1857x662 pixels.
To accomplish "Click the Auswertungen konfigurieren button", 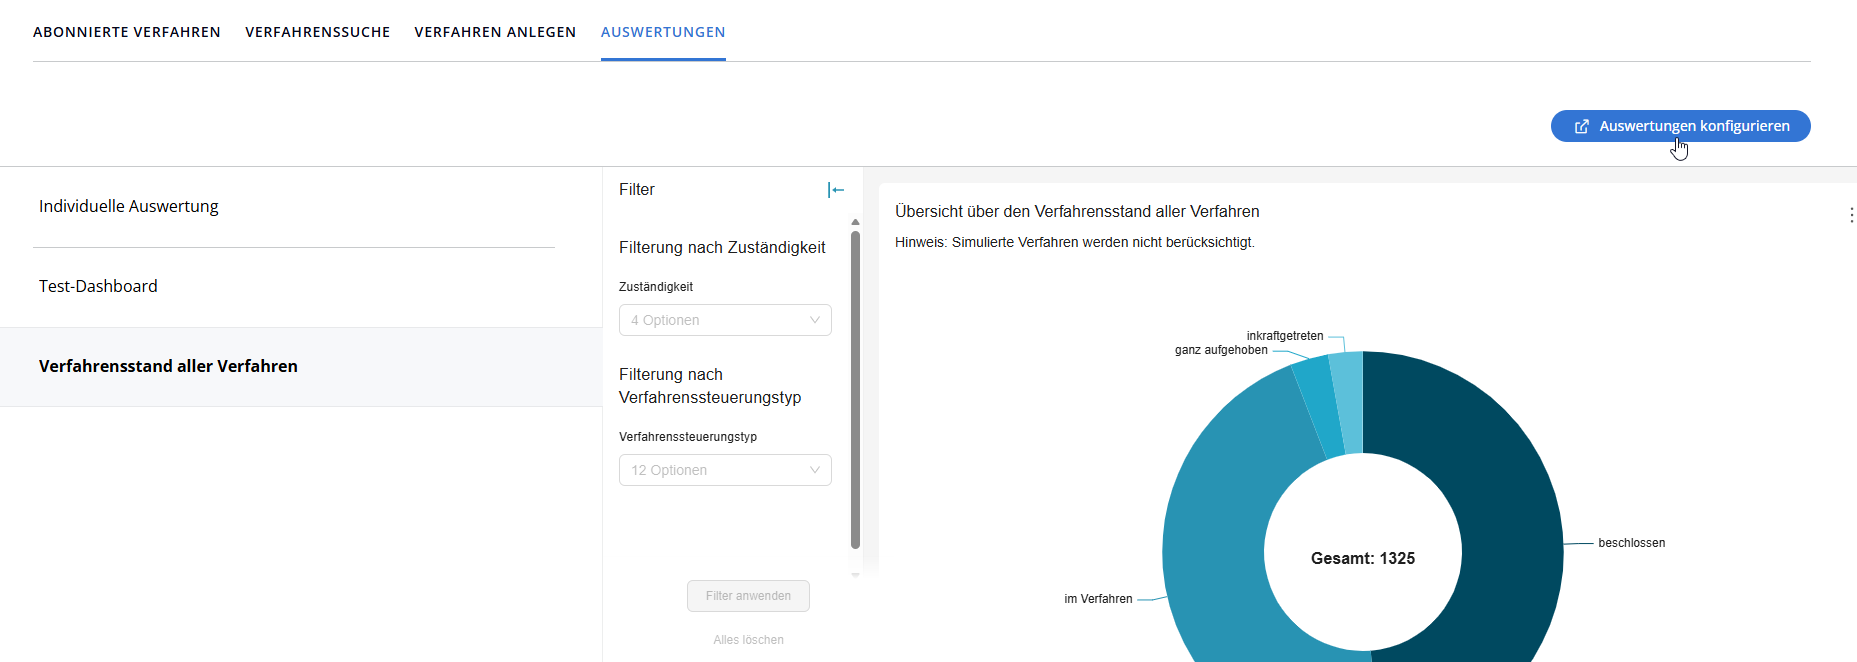I will [x=1680, y=126].
